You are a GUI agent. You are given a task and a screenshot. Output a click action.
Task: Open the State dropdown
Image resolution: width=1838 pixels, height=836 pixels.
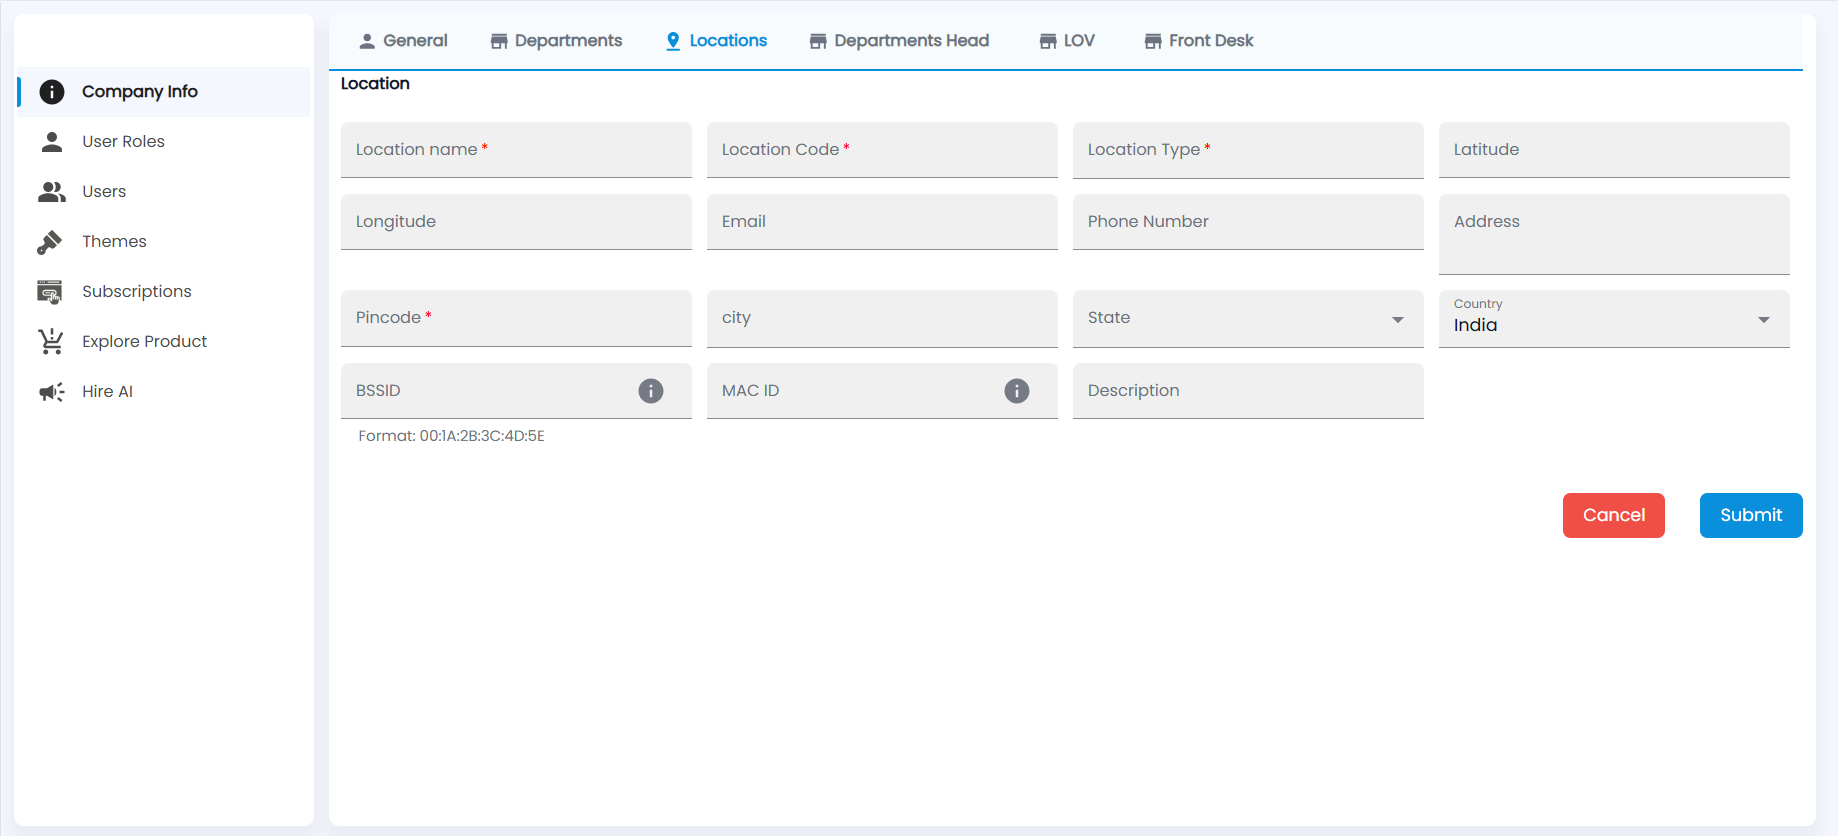(1248, 319)
